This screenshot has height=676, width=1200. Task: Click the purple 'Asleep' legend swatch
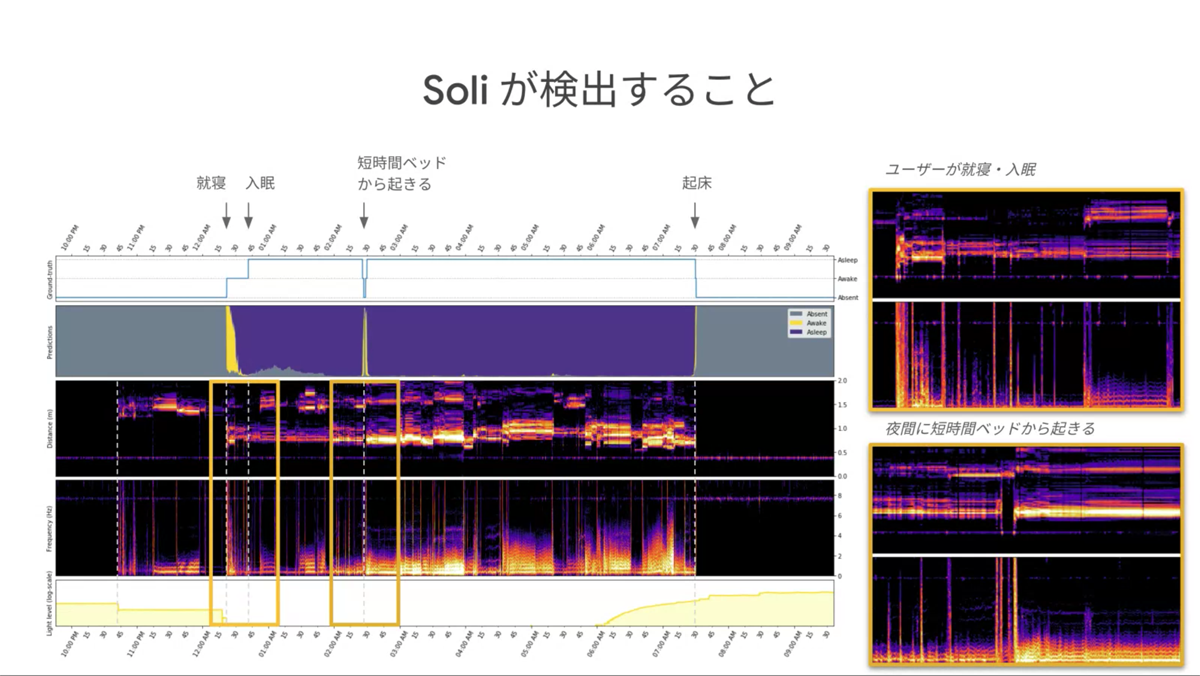coord(796,332)
